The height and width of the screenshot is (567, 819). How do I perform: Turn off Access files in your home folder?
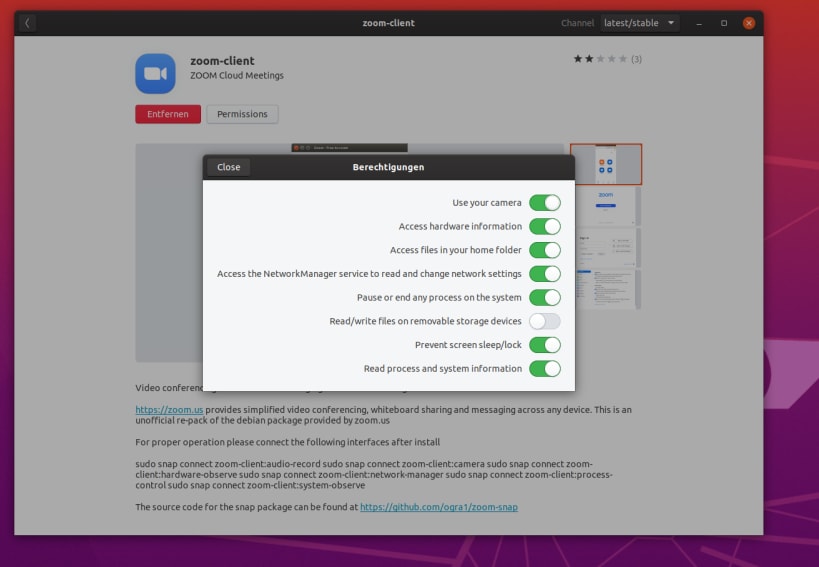[545, 250]
